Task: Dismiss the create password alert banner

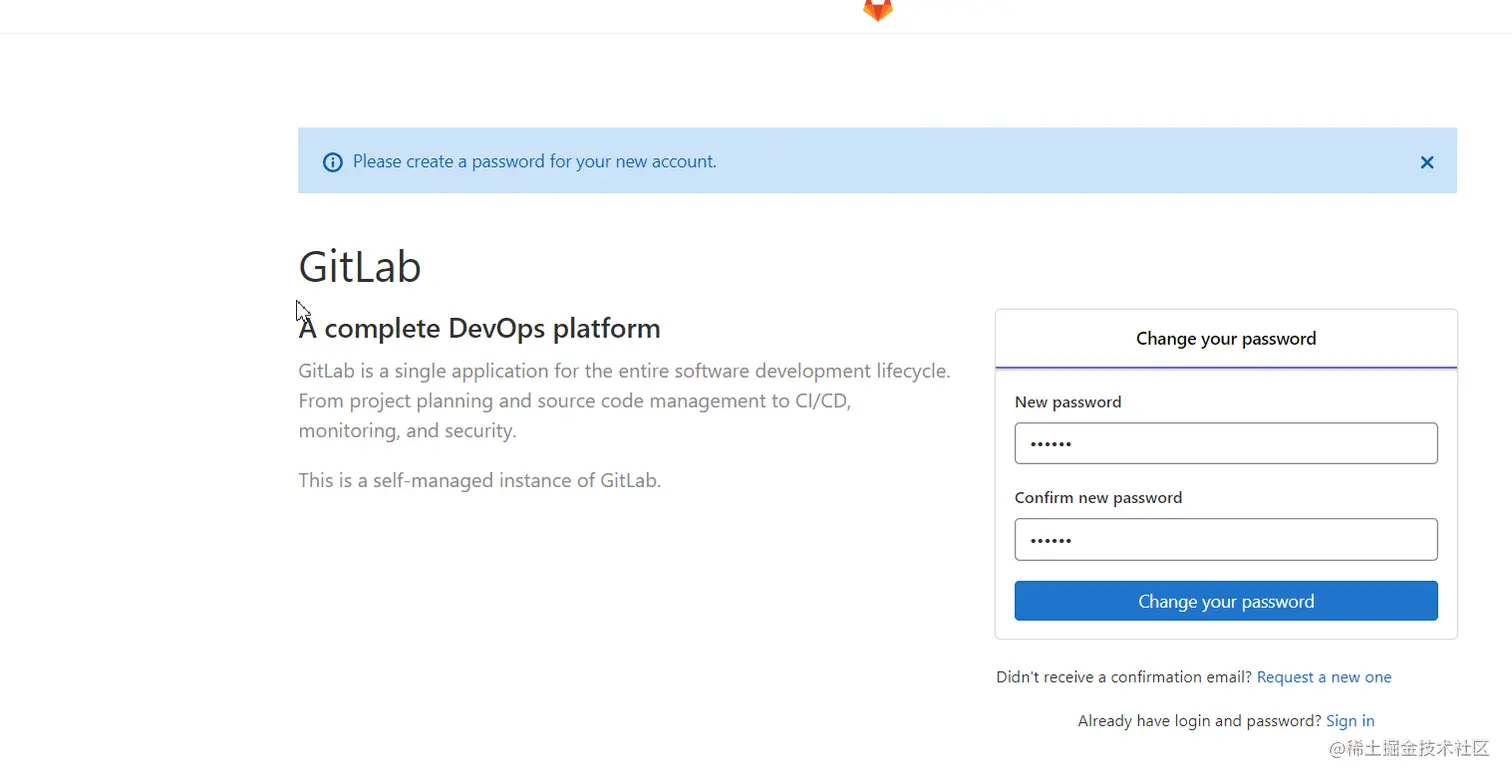Action: click(x=1427, y=162)
